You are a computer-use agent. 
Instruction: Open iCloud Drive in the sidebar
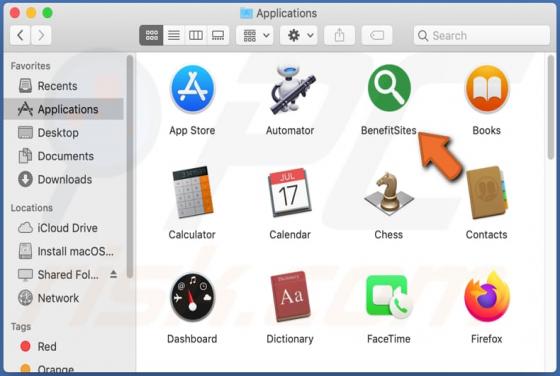point(64,228)
